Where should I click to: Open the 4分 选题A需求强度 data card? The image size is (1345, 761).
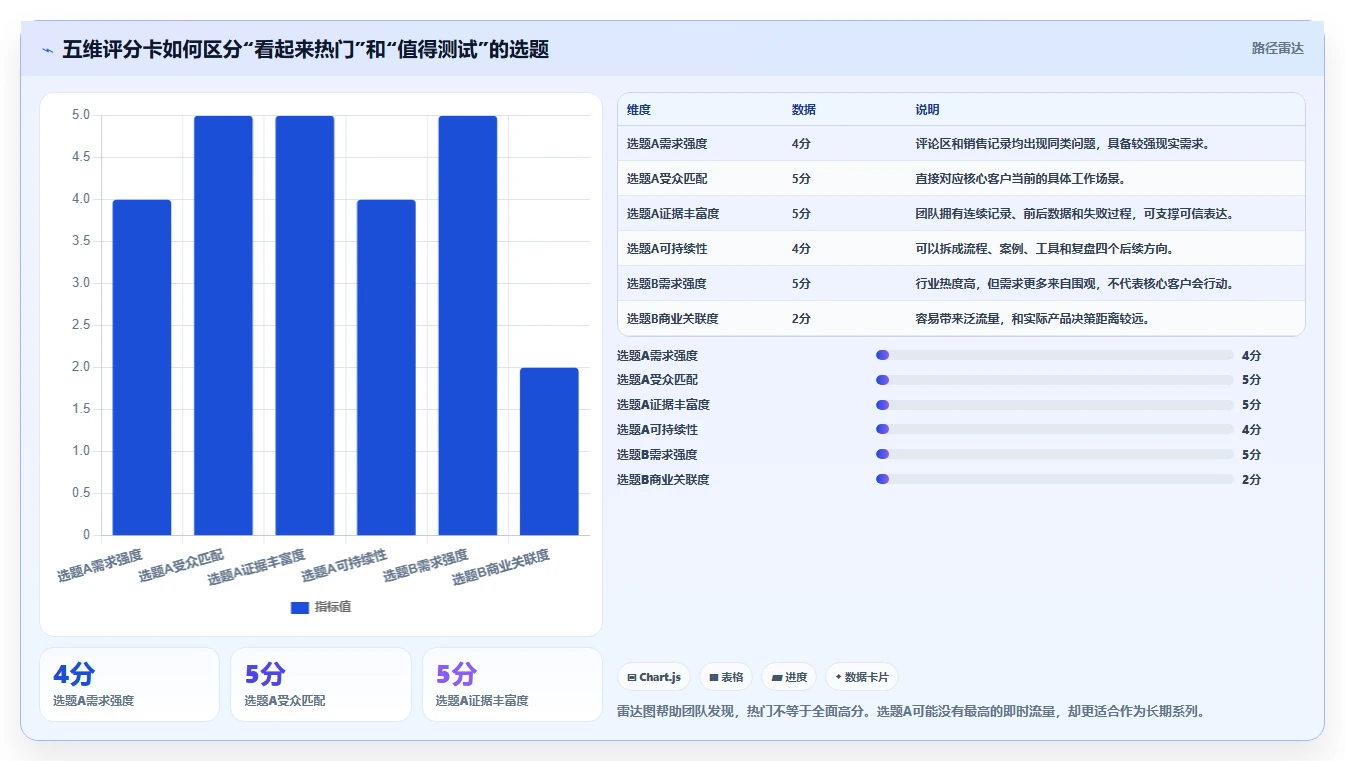point(129,684)
